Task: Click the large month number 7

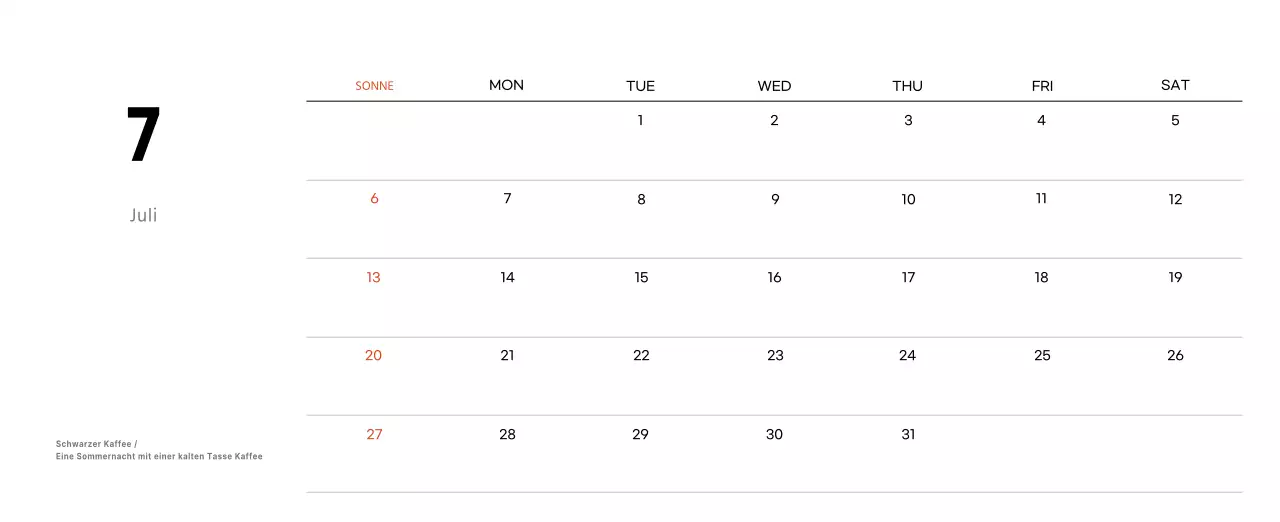Action: 143,136
